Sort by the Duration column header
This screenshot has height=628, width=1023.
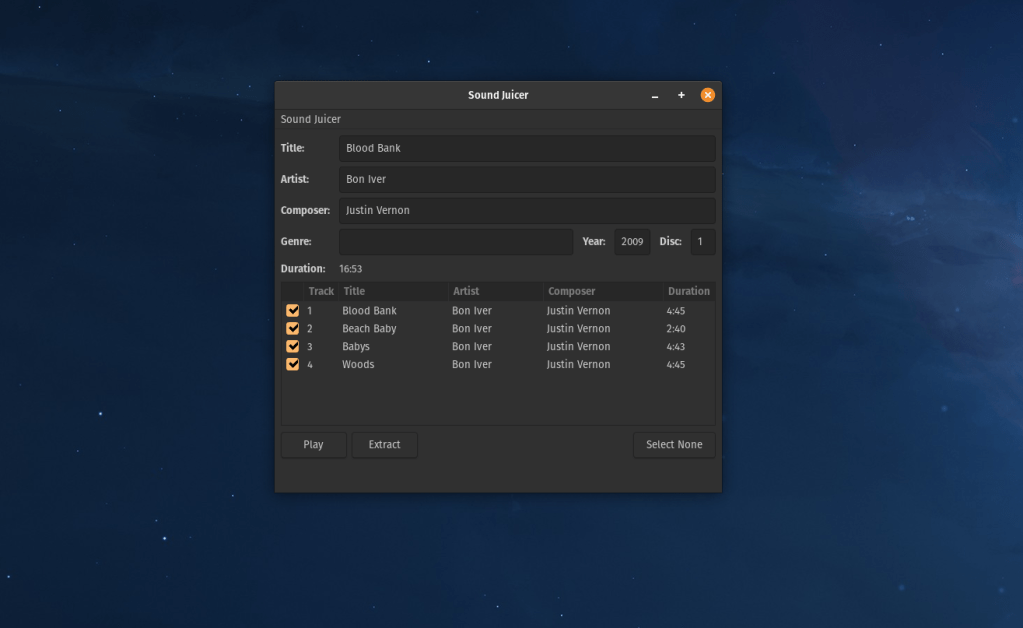[688, 291]
